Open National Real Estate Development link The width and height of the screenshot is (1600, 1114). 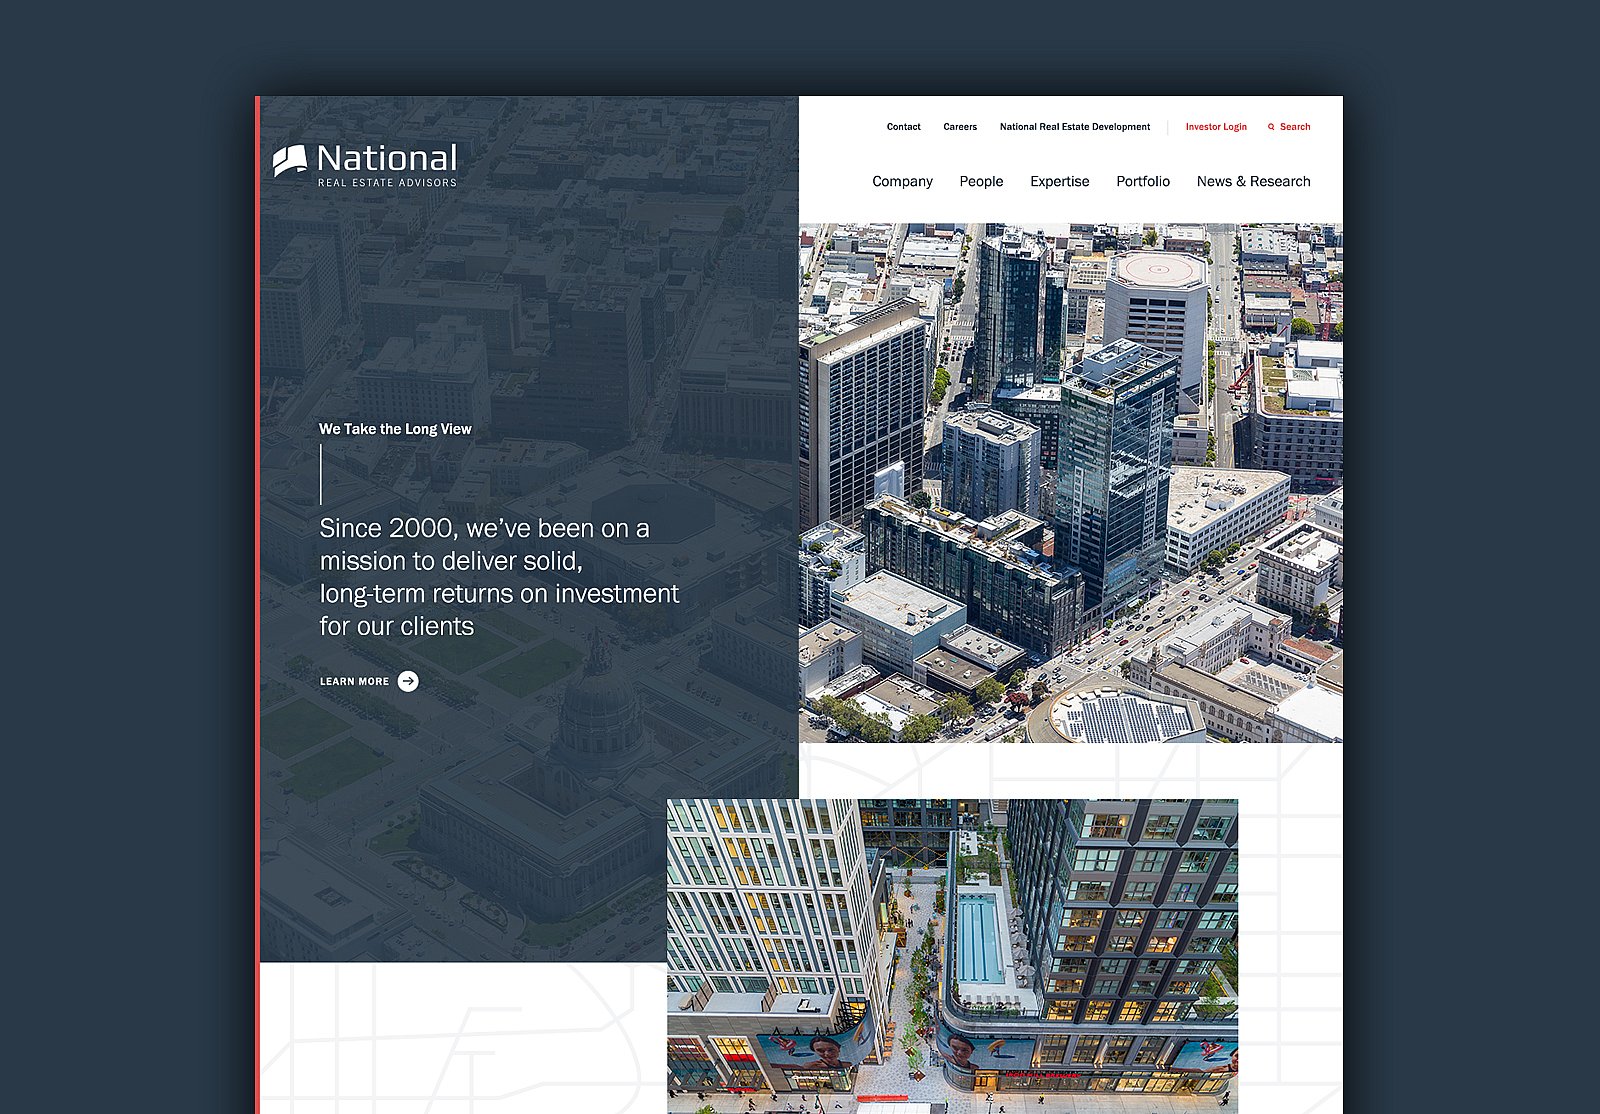[1074, 127]
